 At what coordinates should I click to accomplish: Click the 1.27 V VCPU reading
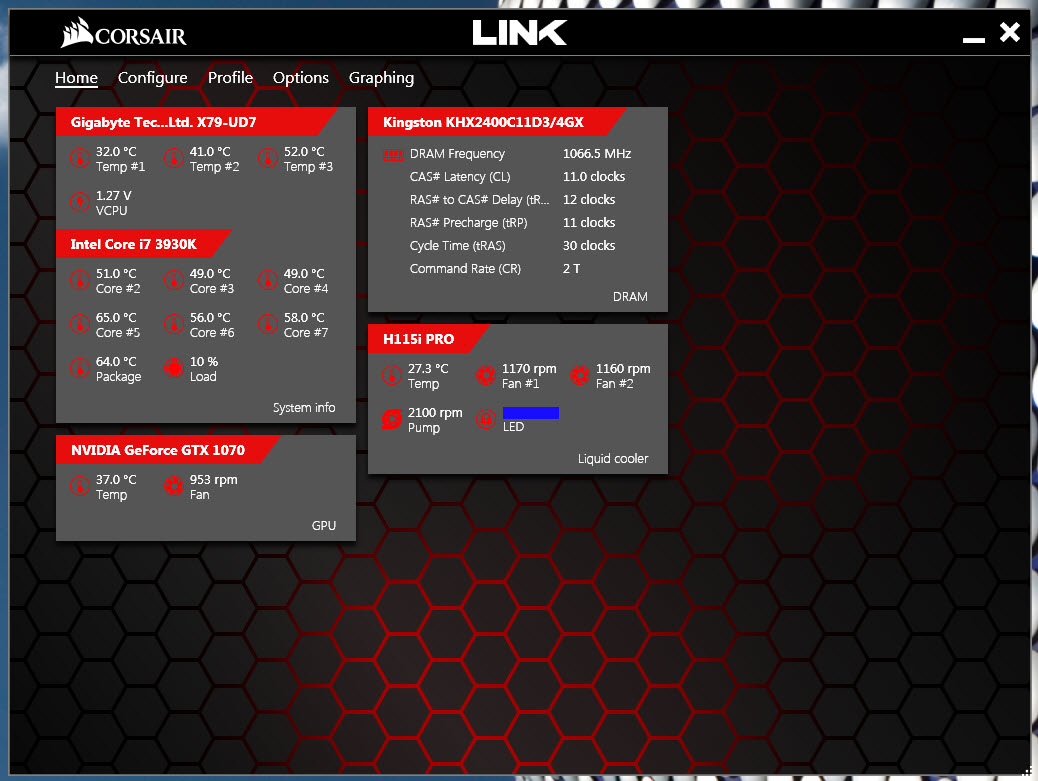pyautogui.click(x=113, y=196)
